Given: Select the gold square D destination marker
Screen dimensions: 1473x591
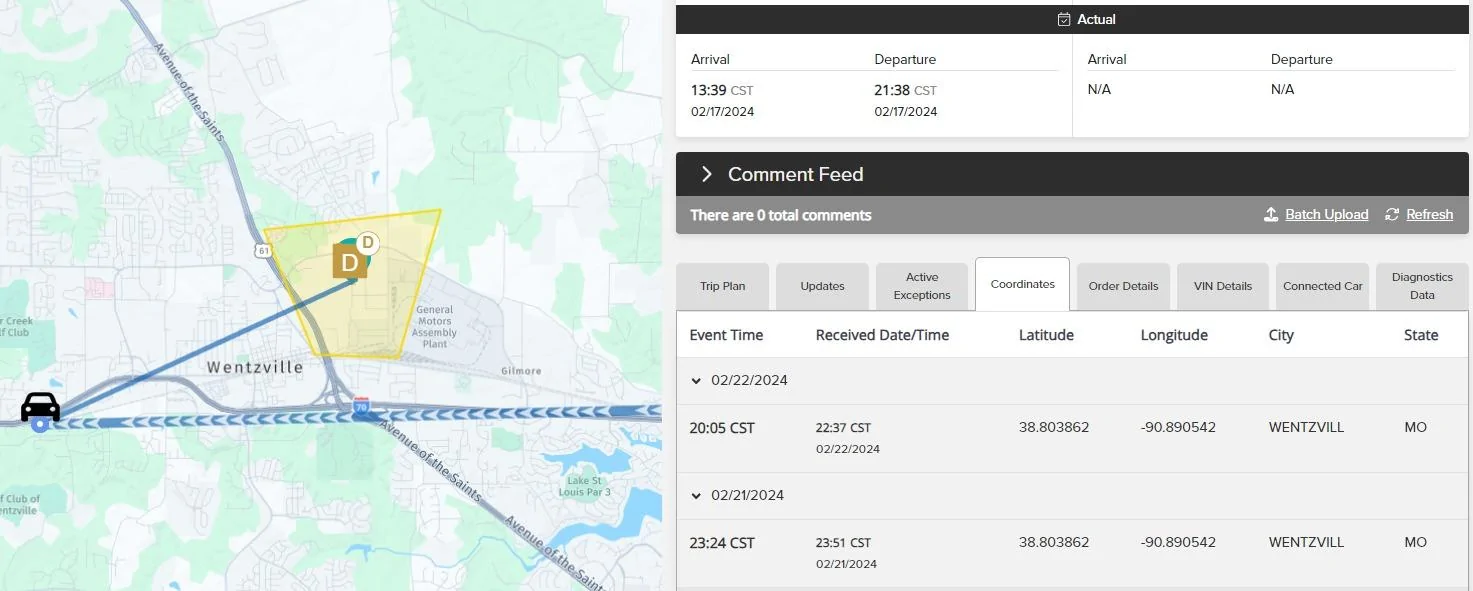Looking at the screenshot, I should tap(349, 262).
